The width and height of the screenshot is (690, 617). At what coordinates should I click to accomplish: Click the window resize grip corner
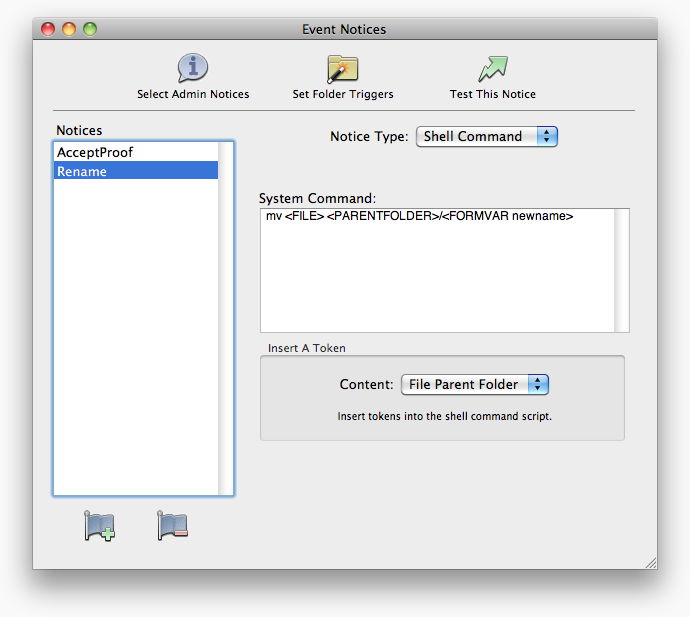(650, 562)
